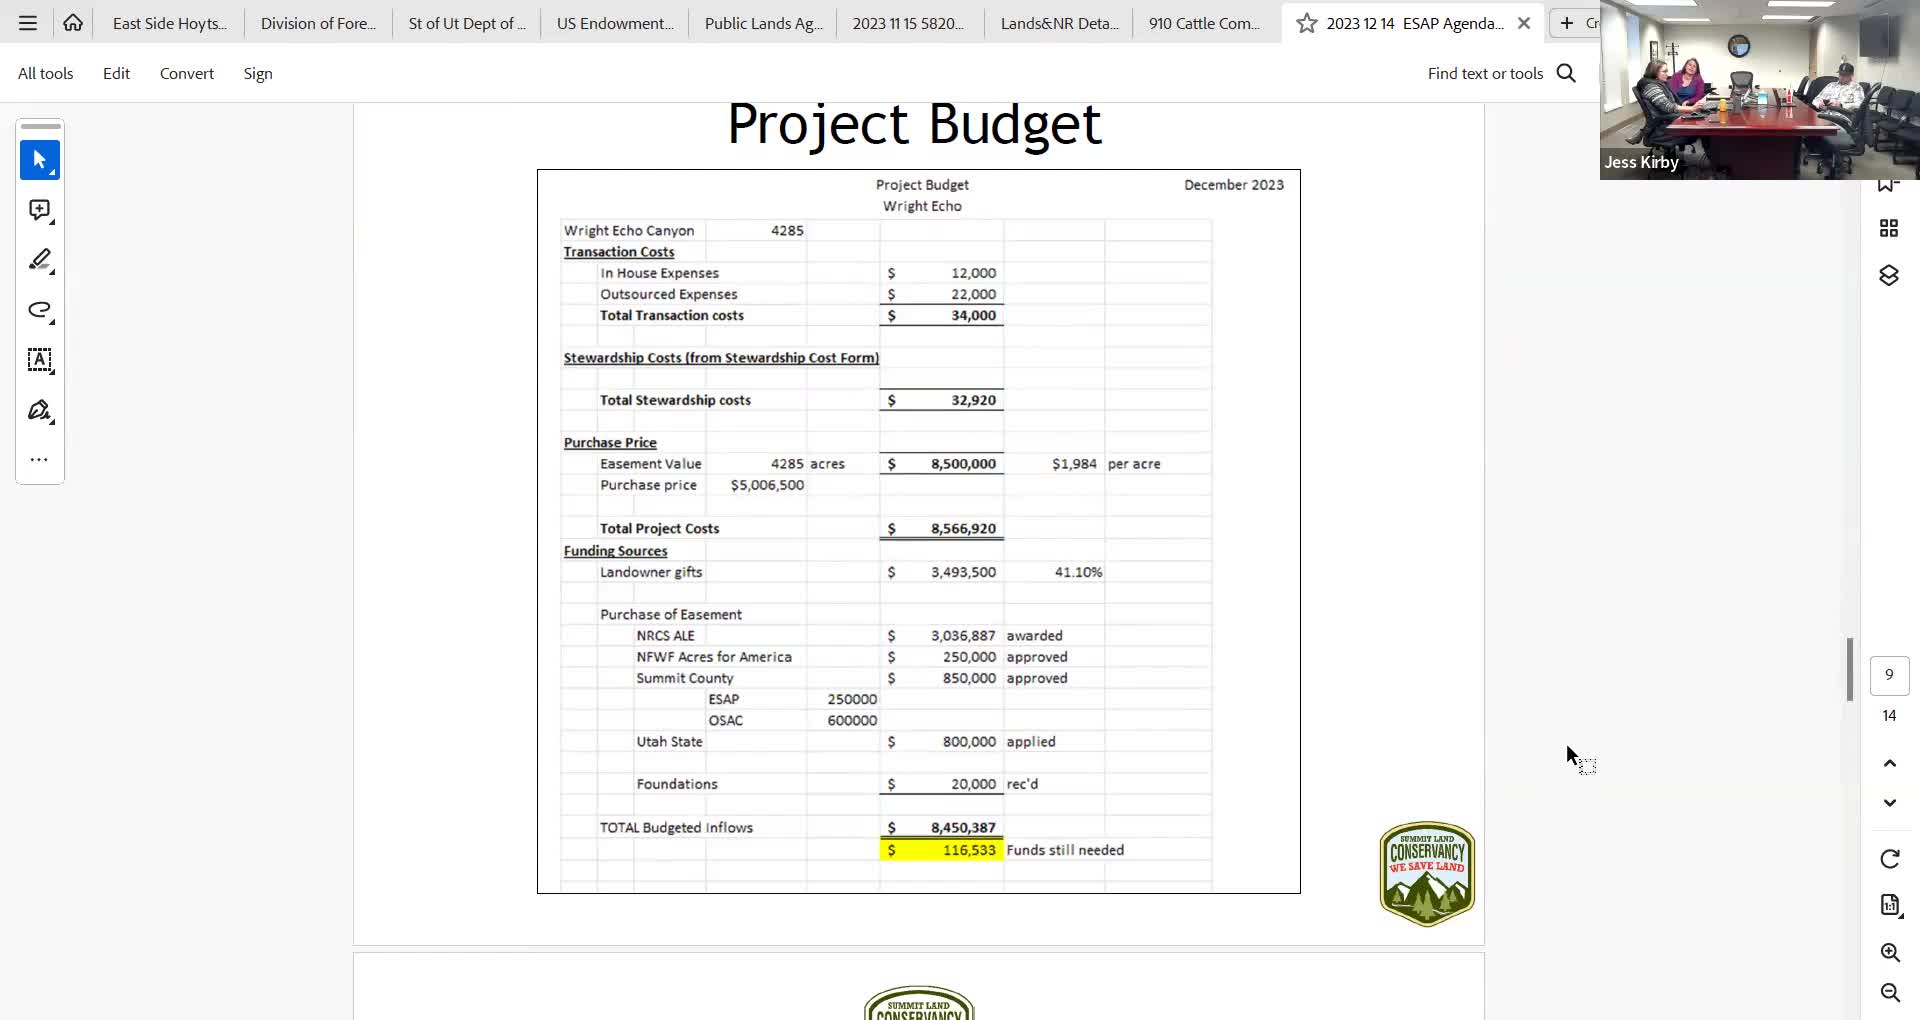Open the page thumbnails panel

pyautogui.click(x=1889, y=227)
